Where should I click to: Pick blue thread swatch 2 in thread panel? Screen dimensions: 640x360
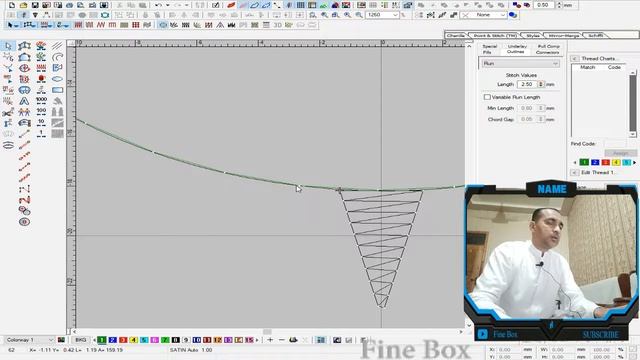(x=595, y=162)
